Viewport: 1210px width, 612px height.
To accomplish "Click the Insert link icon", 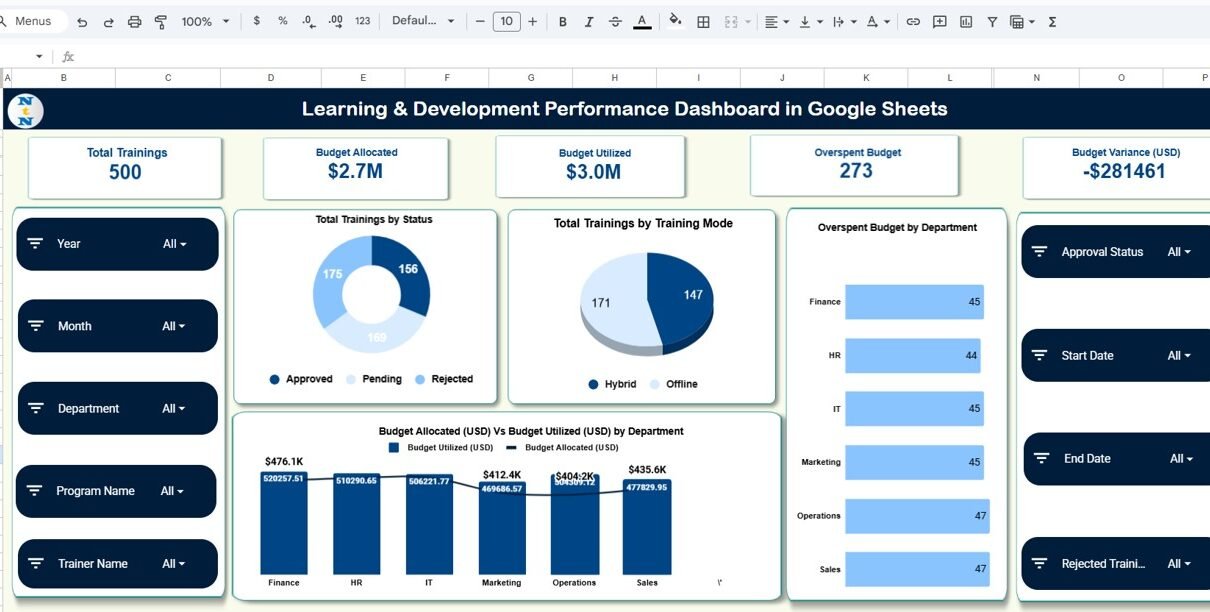I will click(913, 22).
